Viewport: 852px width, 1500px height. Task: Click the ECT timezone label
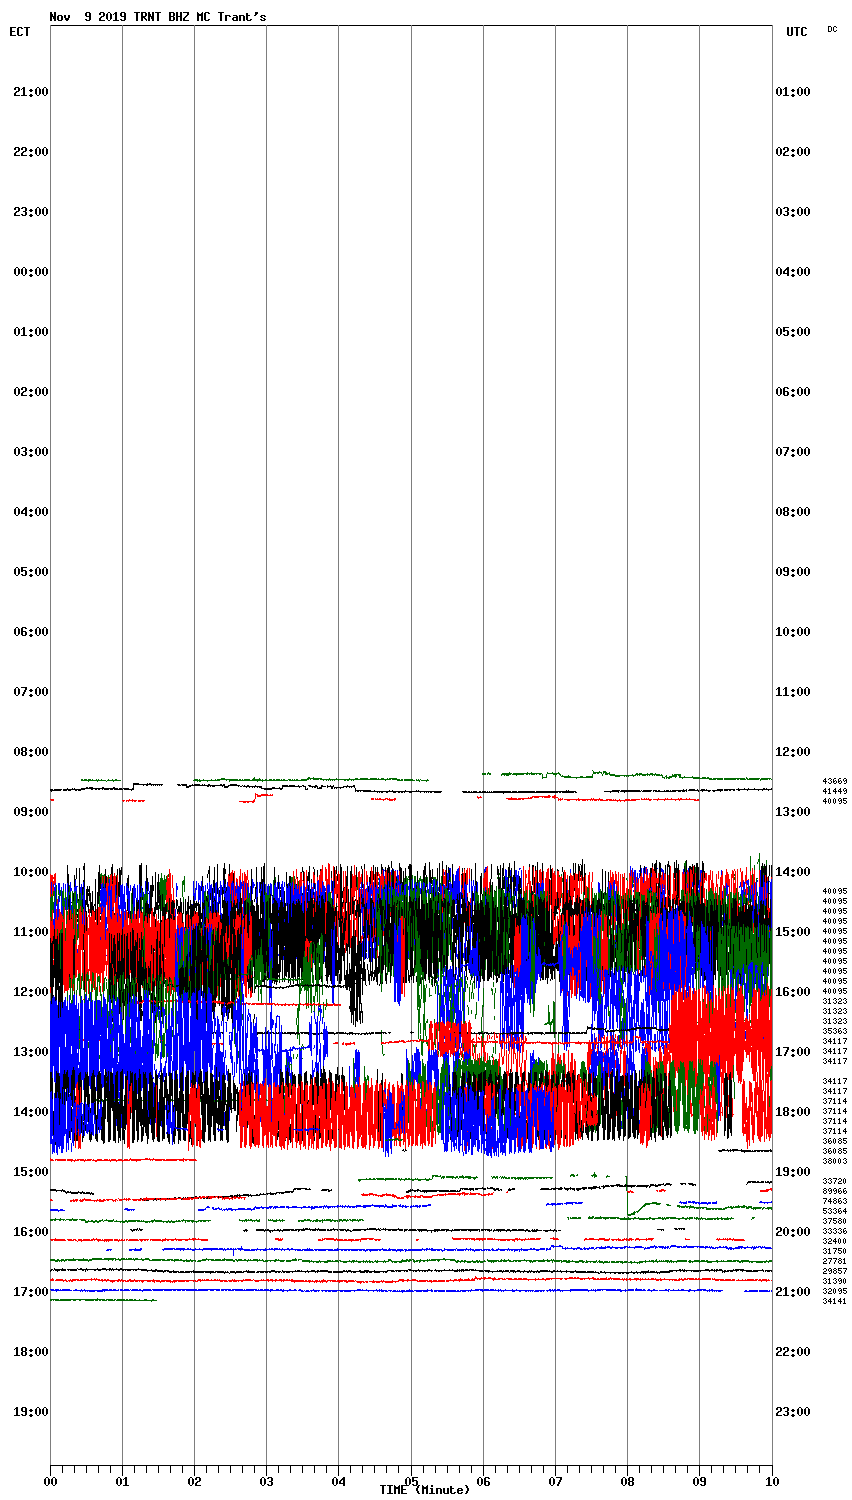(x=20, y=32)
